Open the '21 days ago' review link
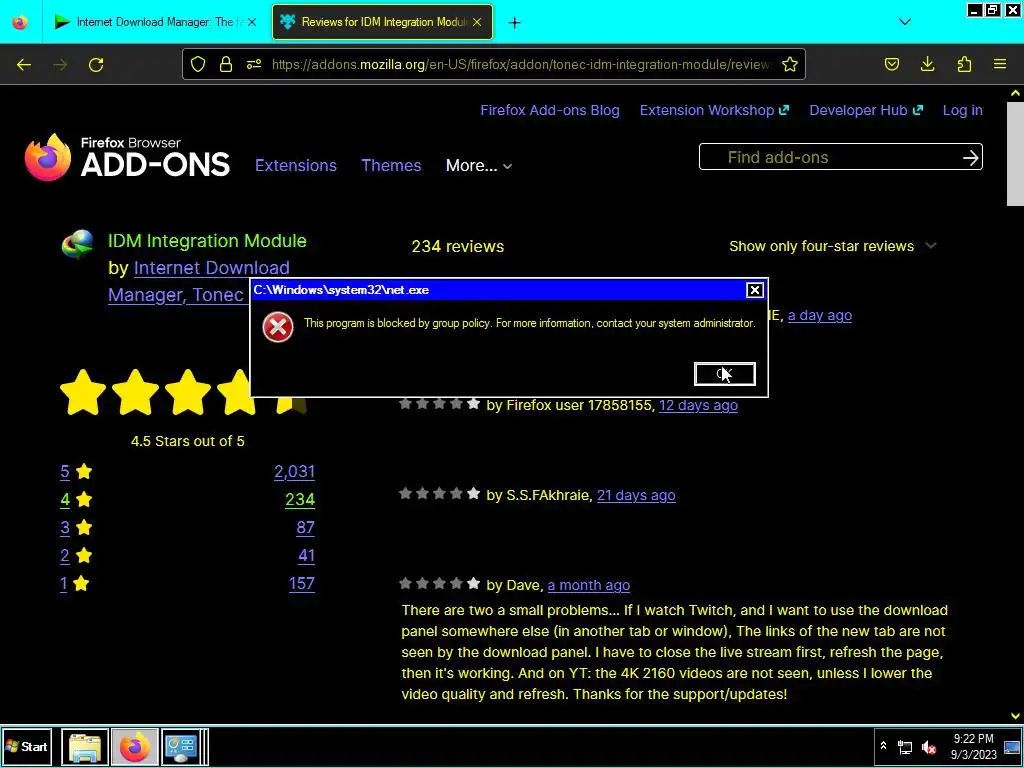Viewport: 1024px width, 768px height. (636, 495)
